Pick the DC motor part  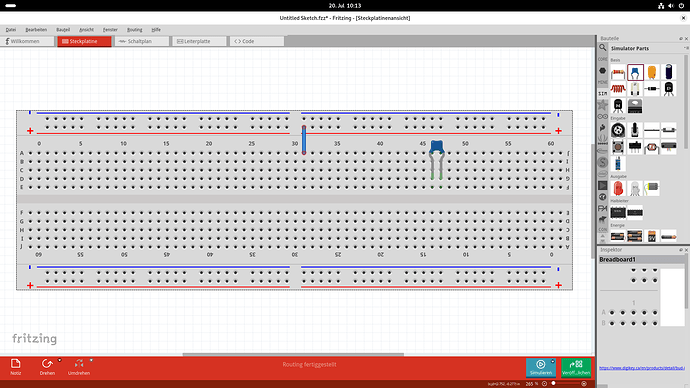652,188
